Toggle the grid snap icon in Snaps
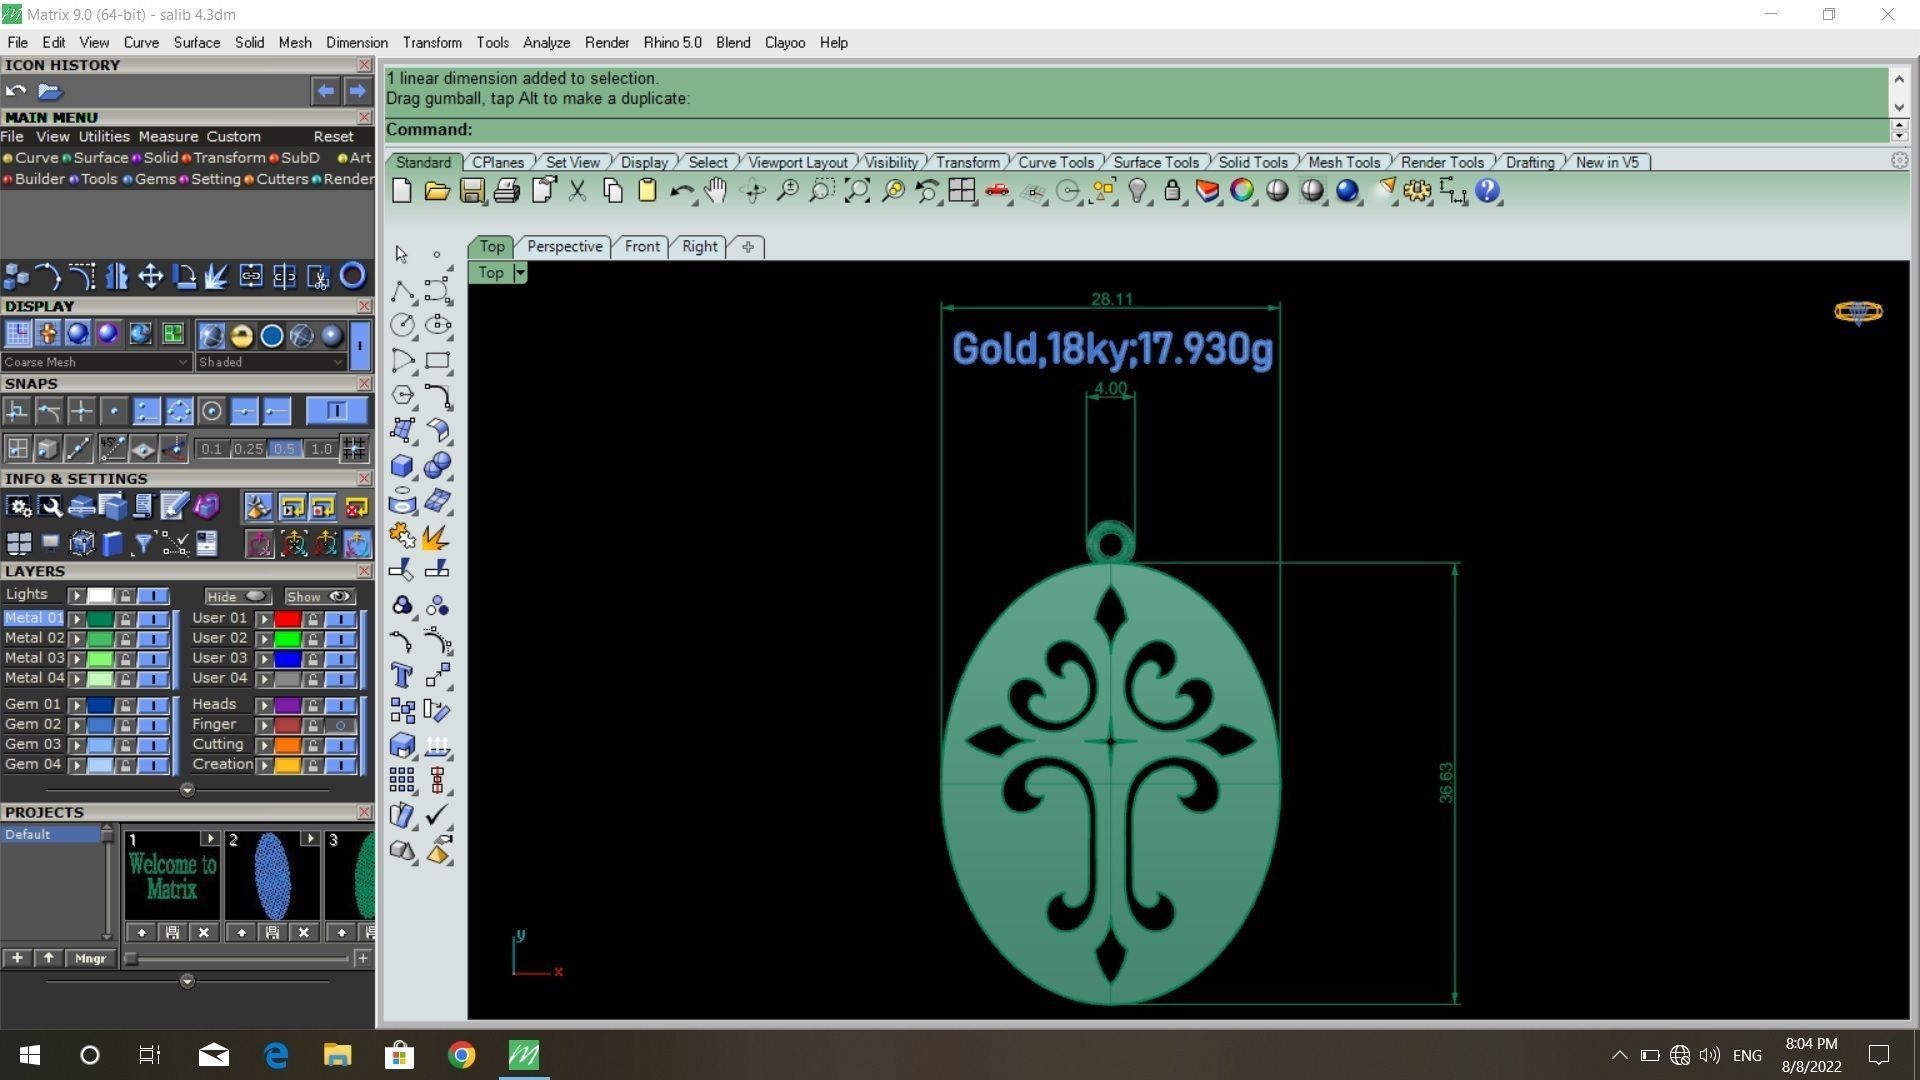The width and height of the screenshot is (1920, 1080). pos(354,449)
